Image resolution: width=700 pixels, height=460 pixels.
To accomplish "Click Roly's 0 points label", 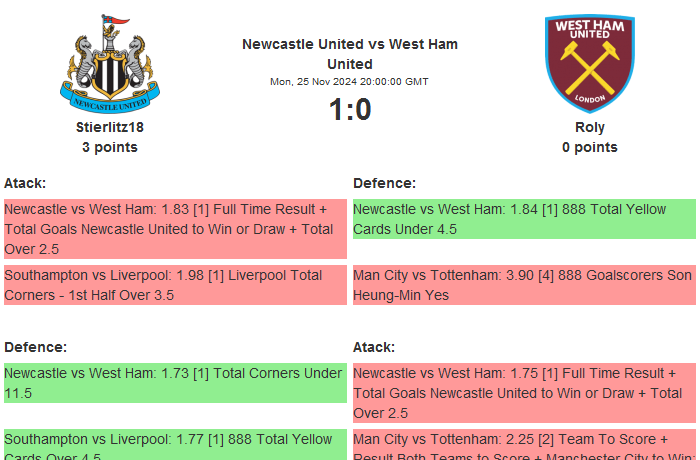I will [x=589, y=147].
